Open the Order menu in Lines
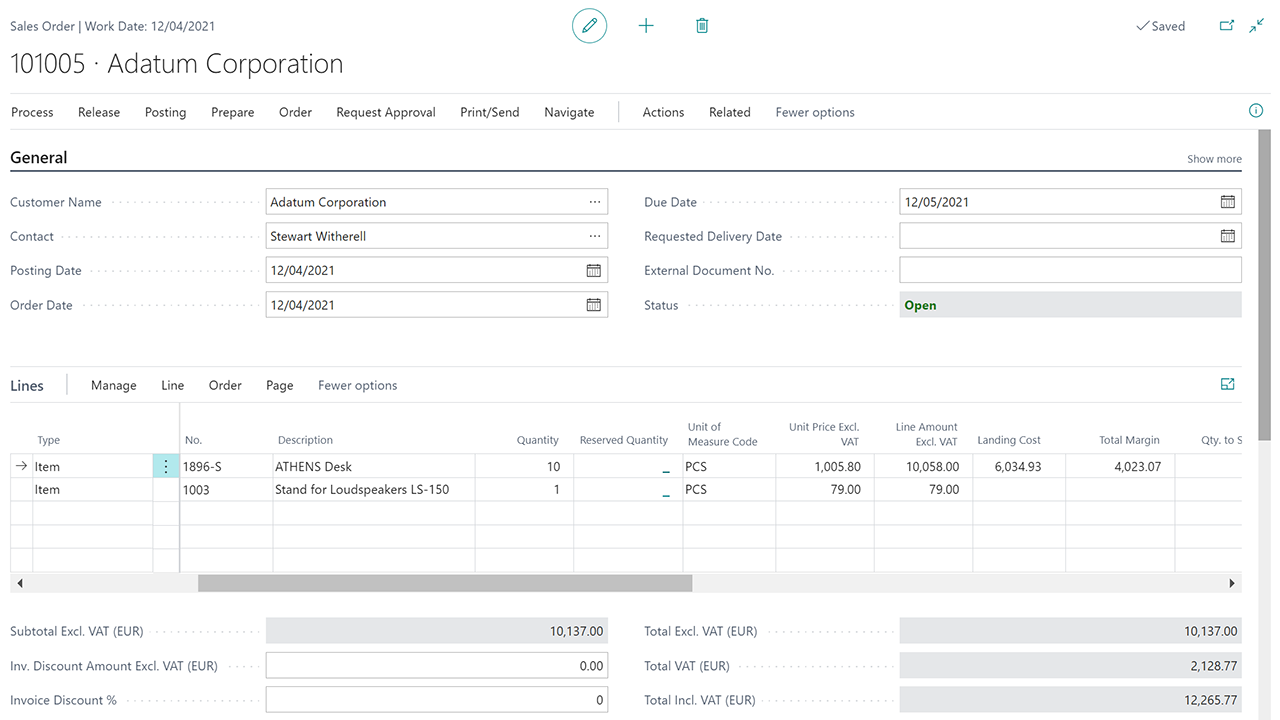The width and height of the screenshot is (1280, 720). (x=225, y=385)
